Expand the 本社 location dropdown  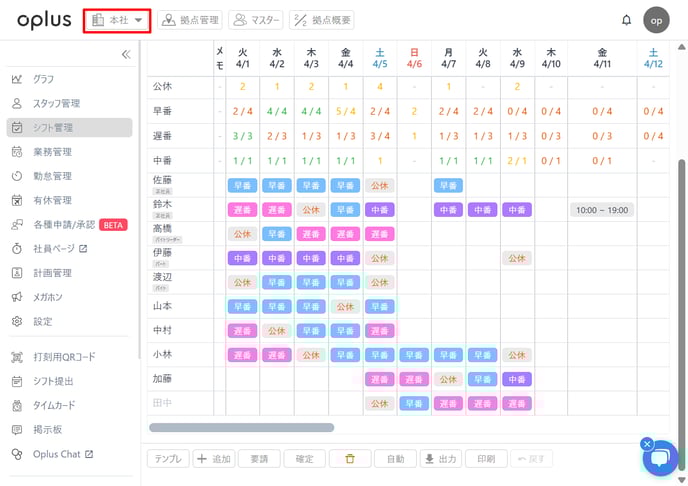117,20
